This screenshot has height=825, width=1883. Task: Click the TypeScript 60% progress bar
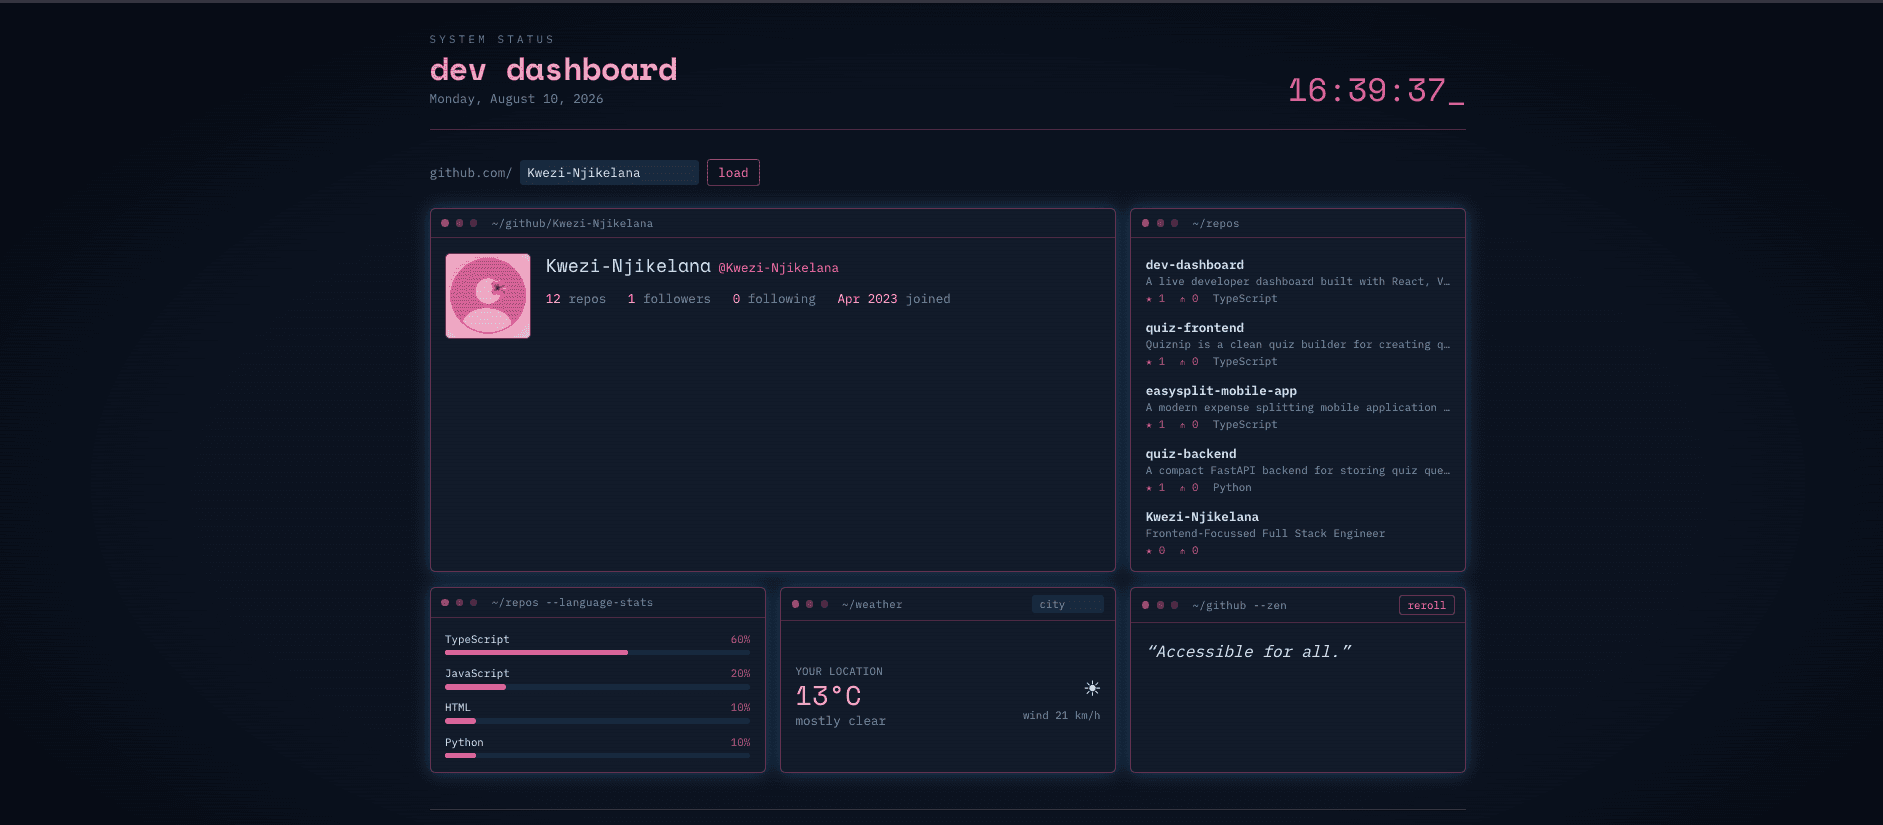pyautogui.click(x=598, y=653)
